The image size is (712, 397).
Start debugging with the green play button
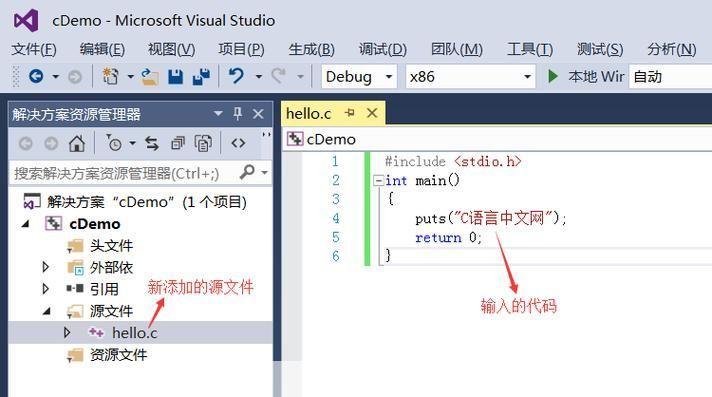coord(553,76)
